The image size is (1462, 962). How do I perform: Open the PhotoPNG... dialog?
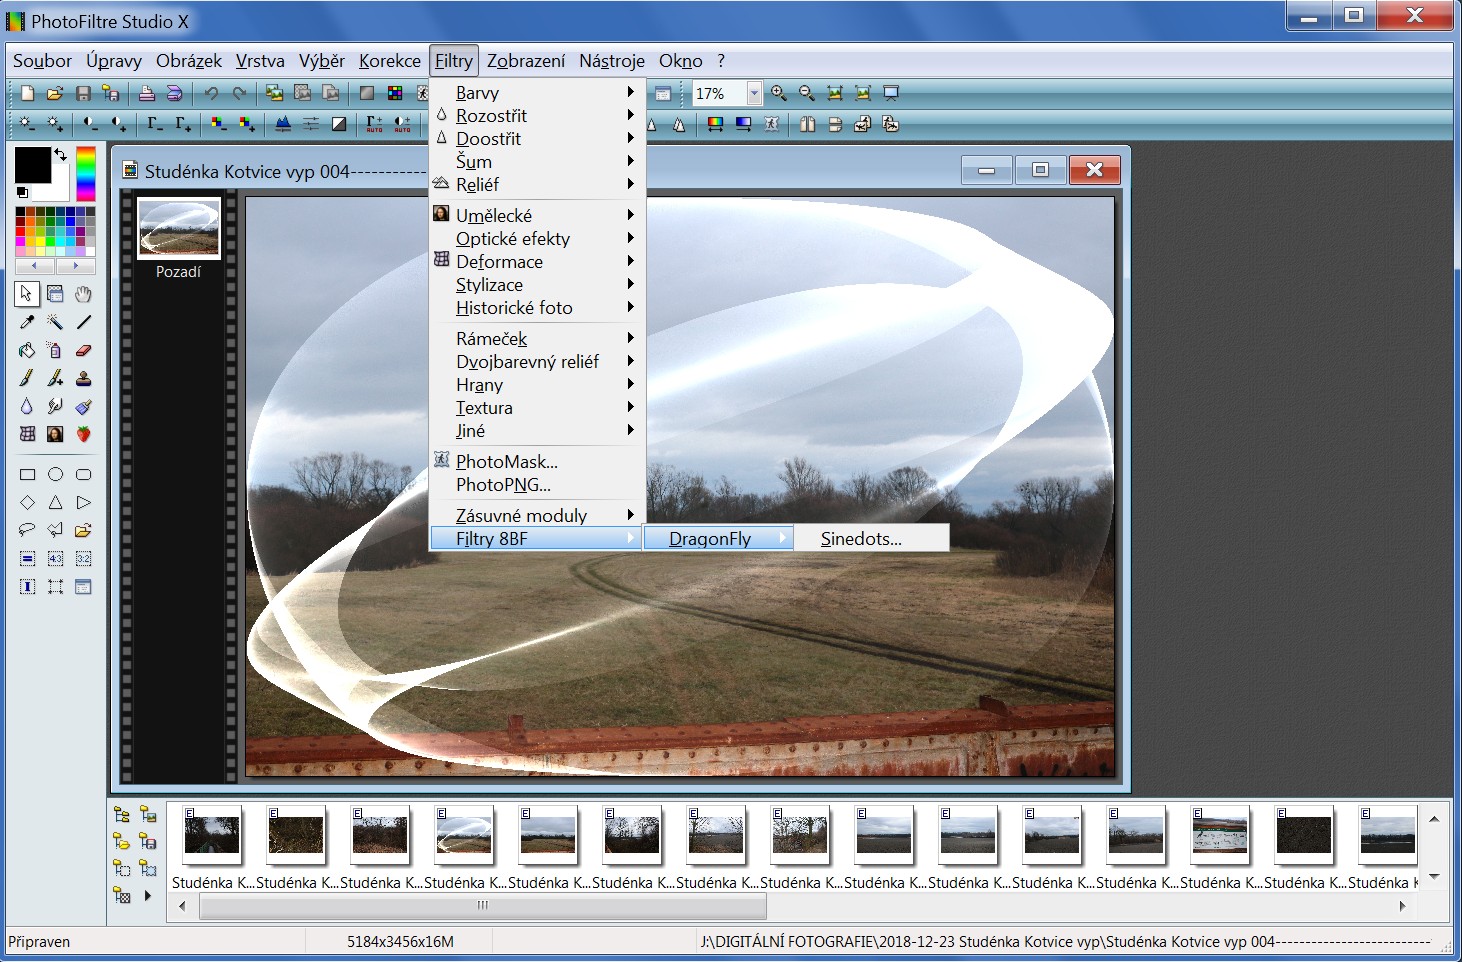(x=538, y=484)
